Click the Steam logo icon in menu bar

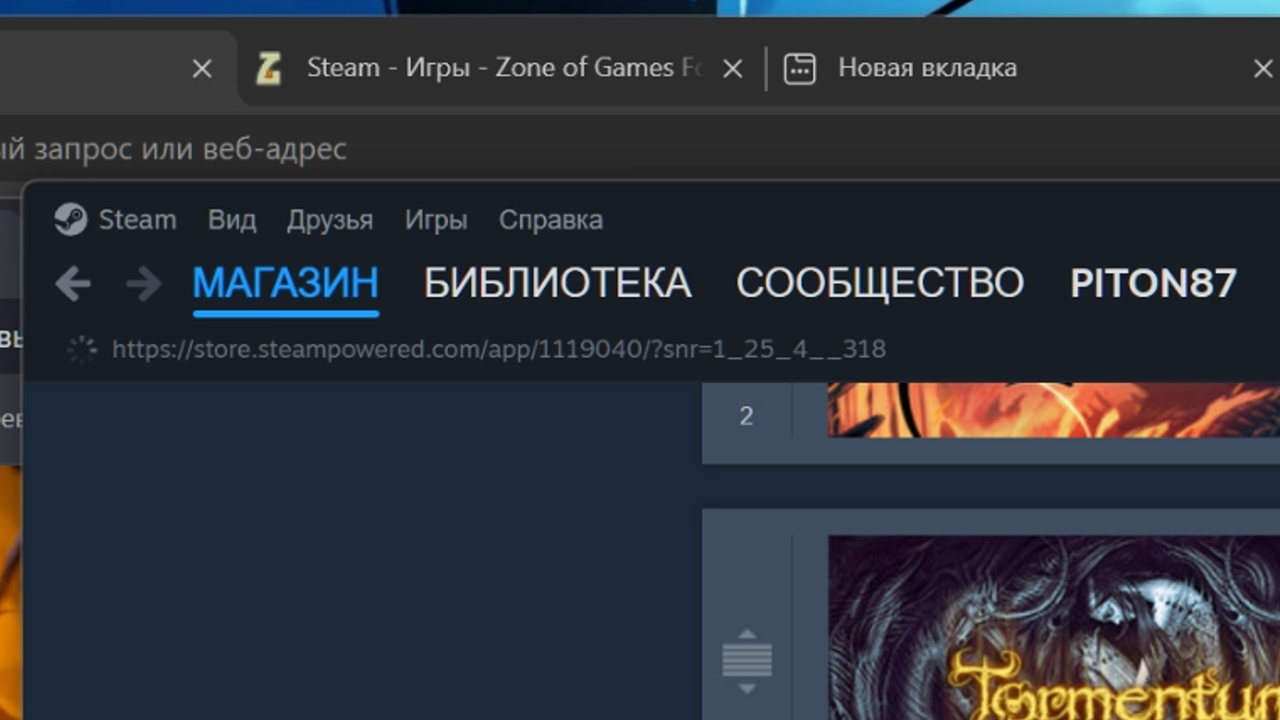(x=71, y=219)
